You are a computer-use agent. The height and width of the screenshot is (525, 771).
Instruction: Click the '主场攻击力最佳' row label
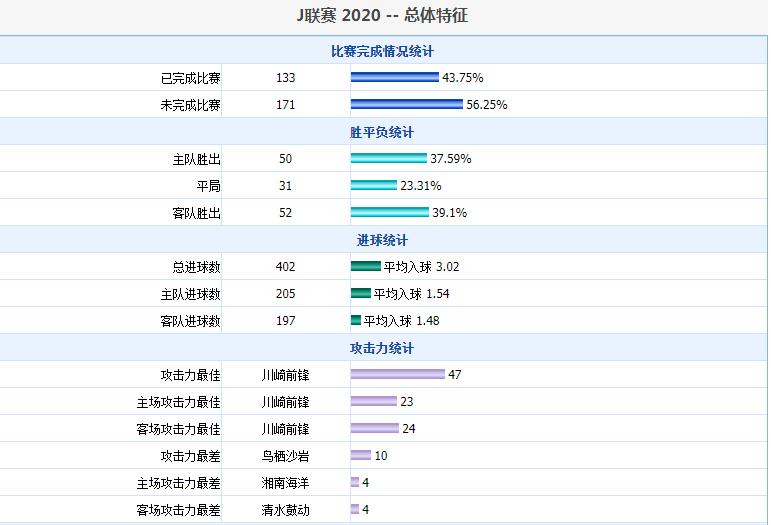[x=178, y=402]
